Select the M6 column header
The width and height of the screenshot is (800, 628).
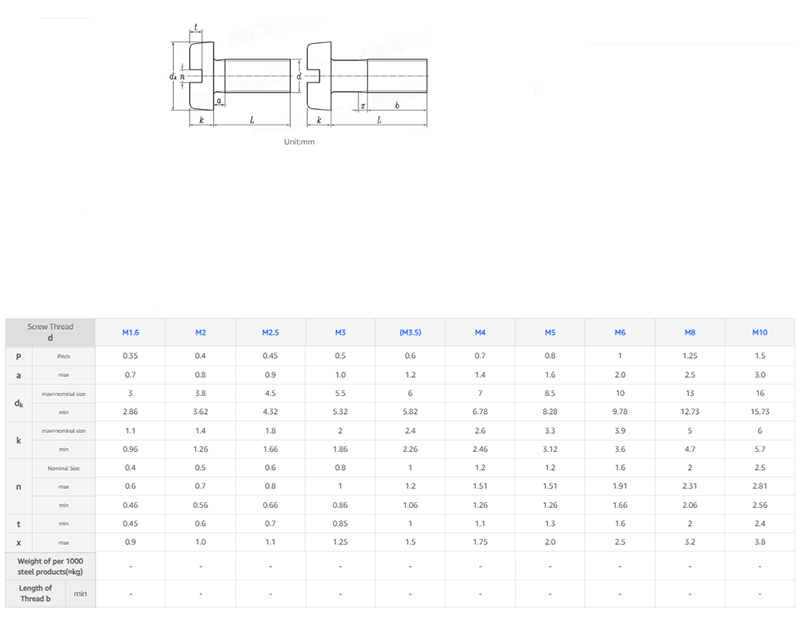click(x=620, y=332)
